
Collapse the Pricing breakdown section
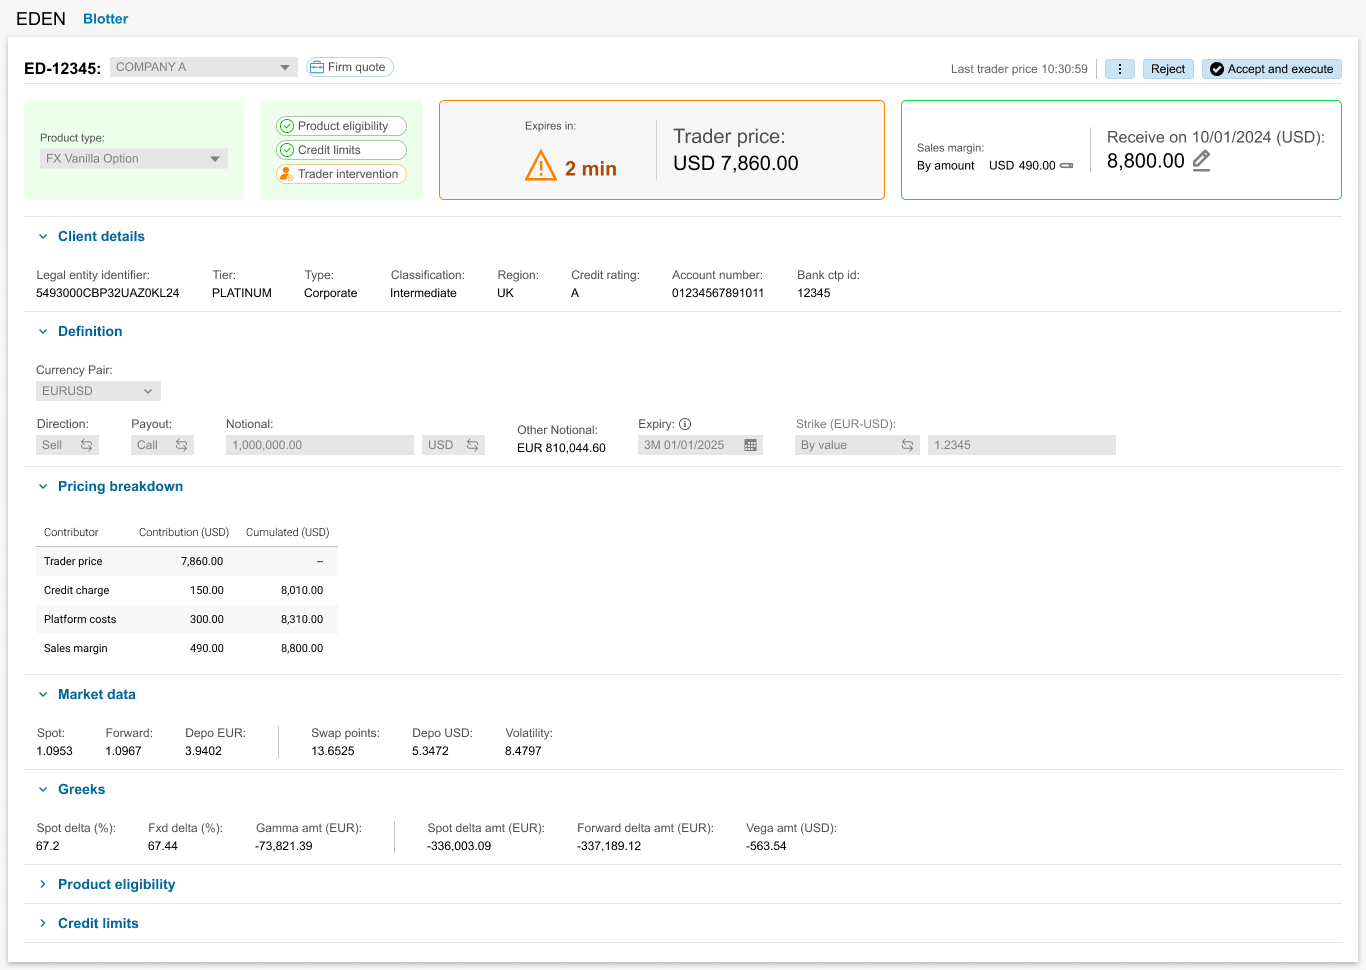(x=43, y=487)
